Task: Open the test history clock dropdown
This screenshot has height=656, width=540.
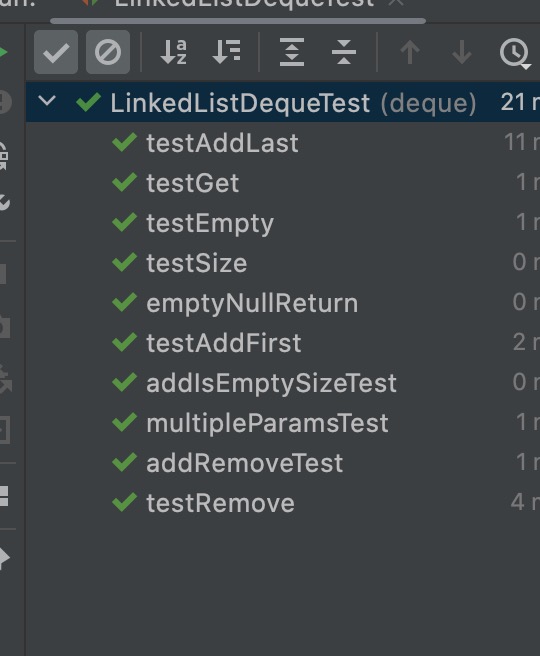Action: coord(515,53)
